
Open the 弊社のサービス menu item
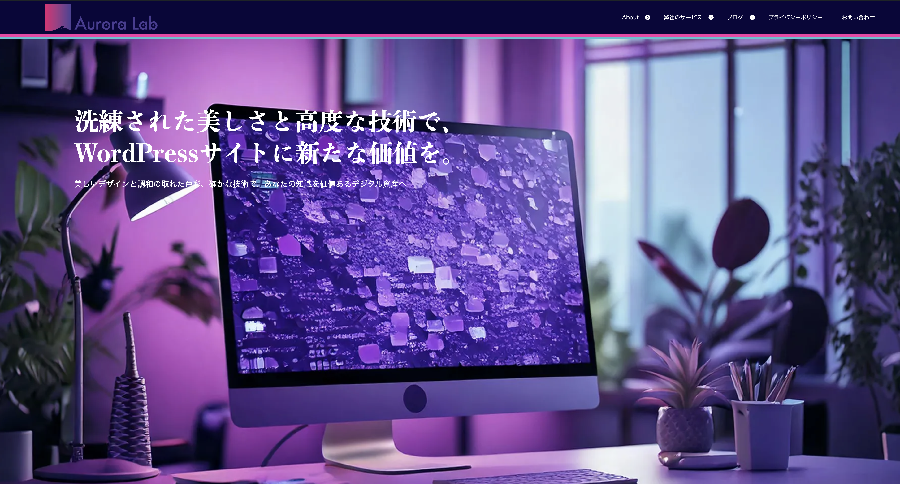click(x=684, y=17)
